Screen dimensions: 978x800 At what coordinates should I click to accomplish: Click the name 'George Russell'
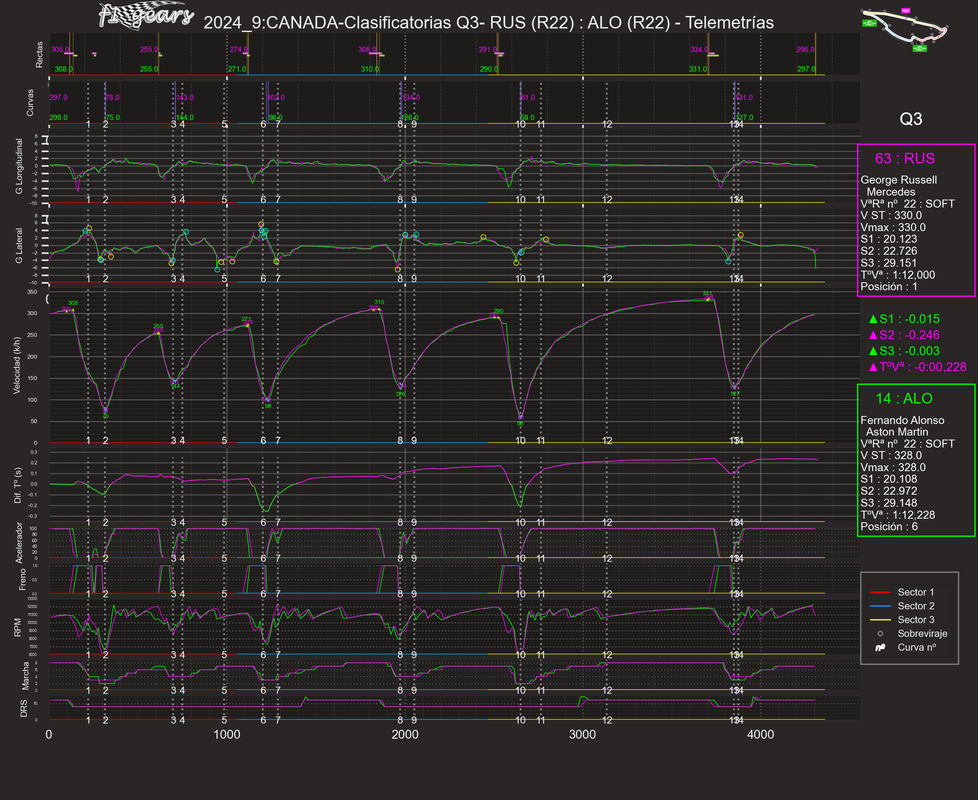click(898, 180)
